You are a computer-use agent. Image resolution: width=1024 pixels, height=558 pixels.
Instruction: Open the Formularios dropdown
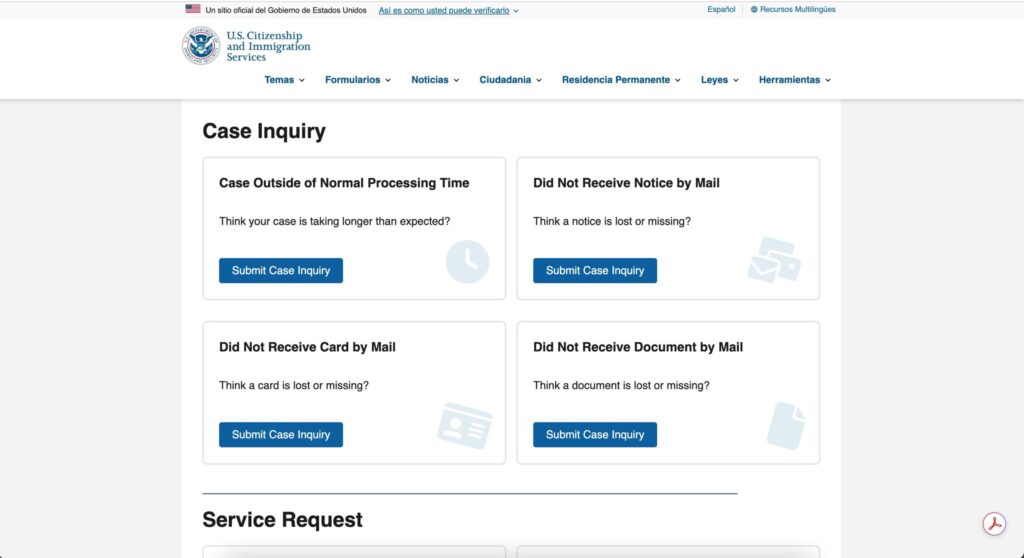358,80
